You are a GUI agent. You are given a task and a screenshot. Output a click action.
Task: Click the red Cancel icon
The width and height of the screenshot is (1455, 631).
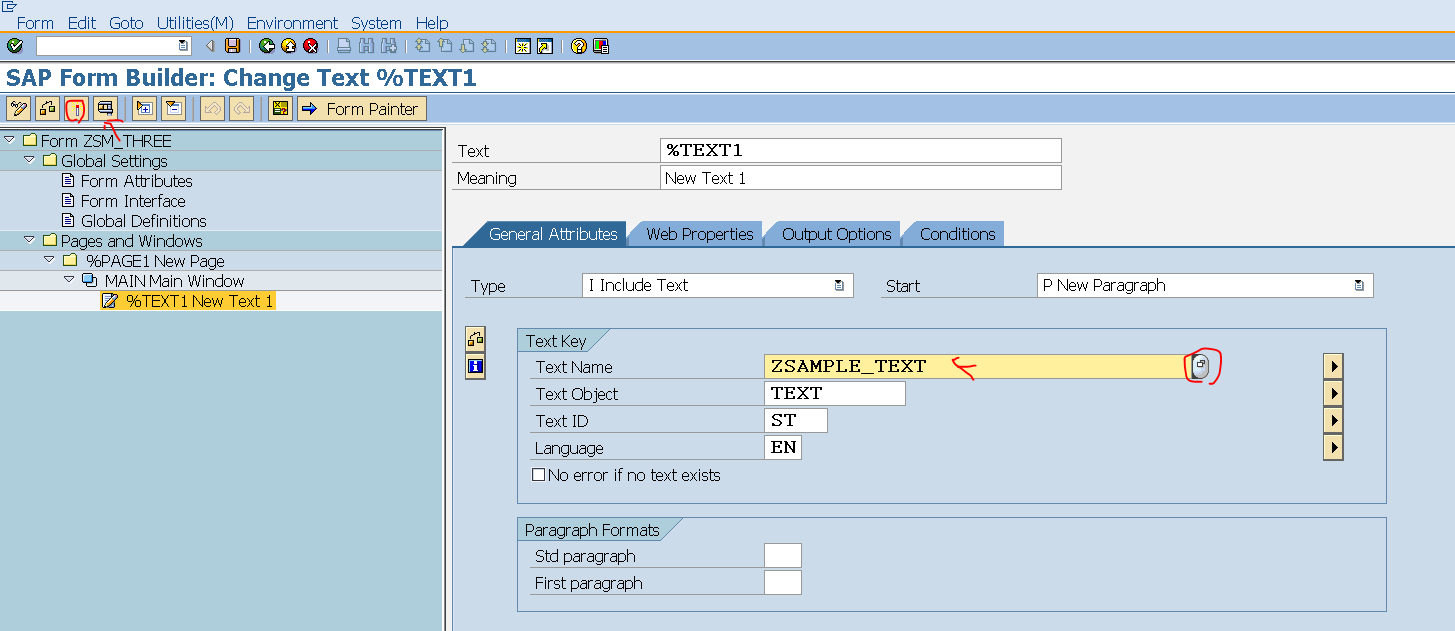311,46
